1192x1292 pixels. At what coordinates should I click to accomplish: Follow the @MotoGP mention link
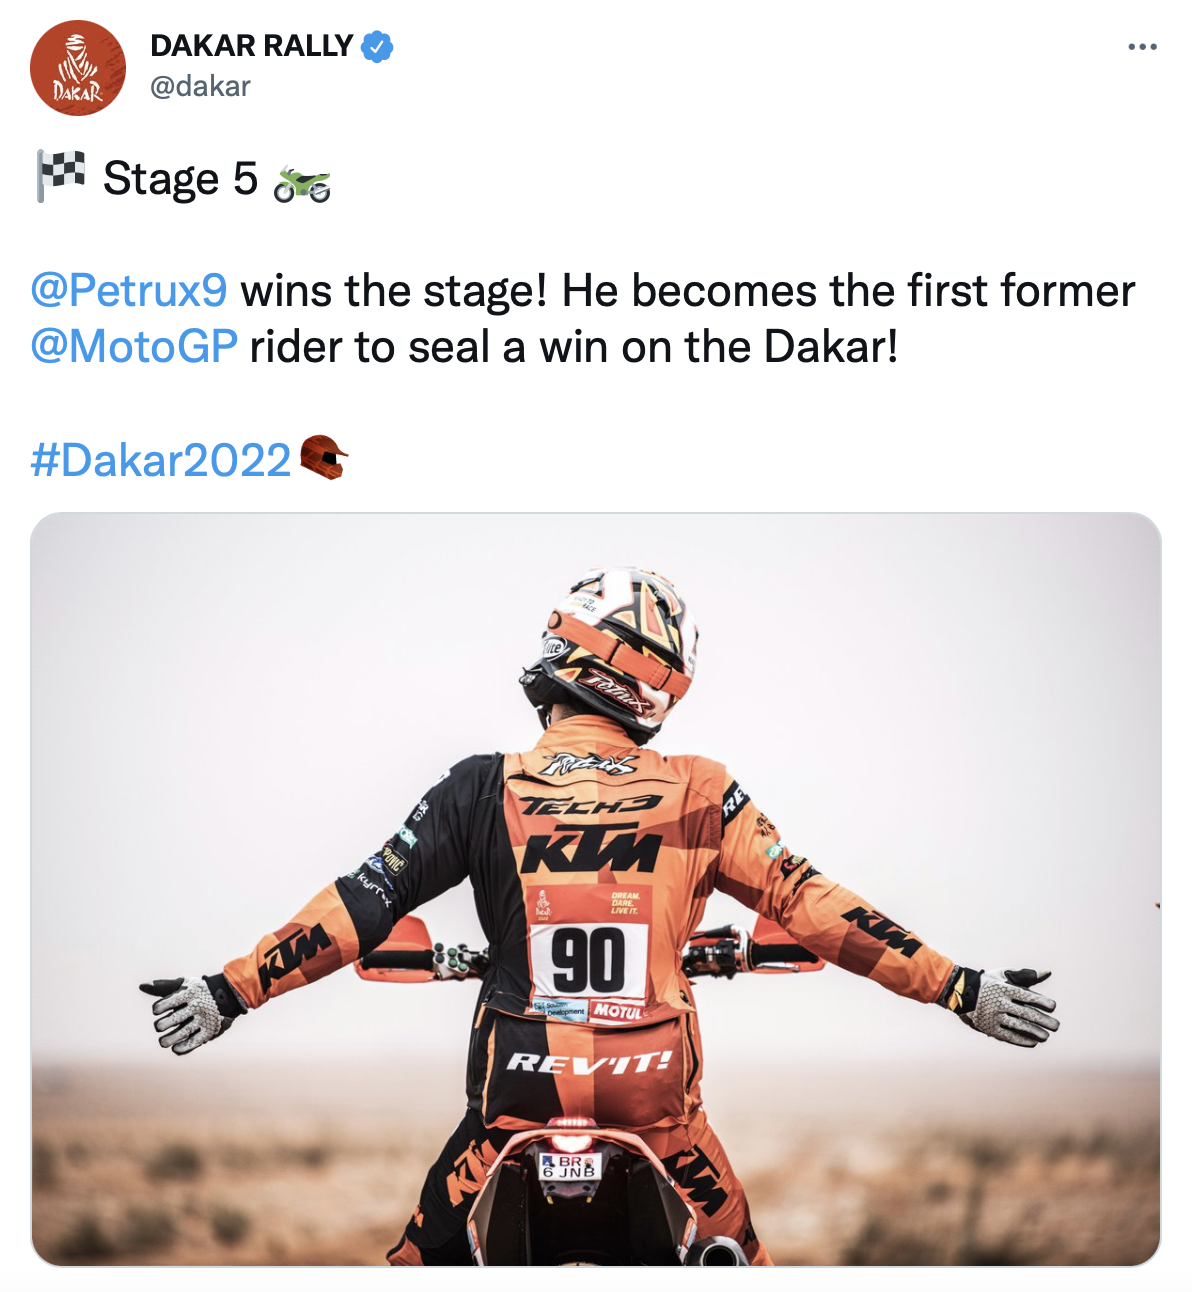(x=134, y=347)
